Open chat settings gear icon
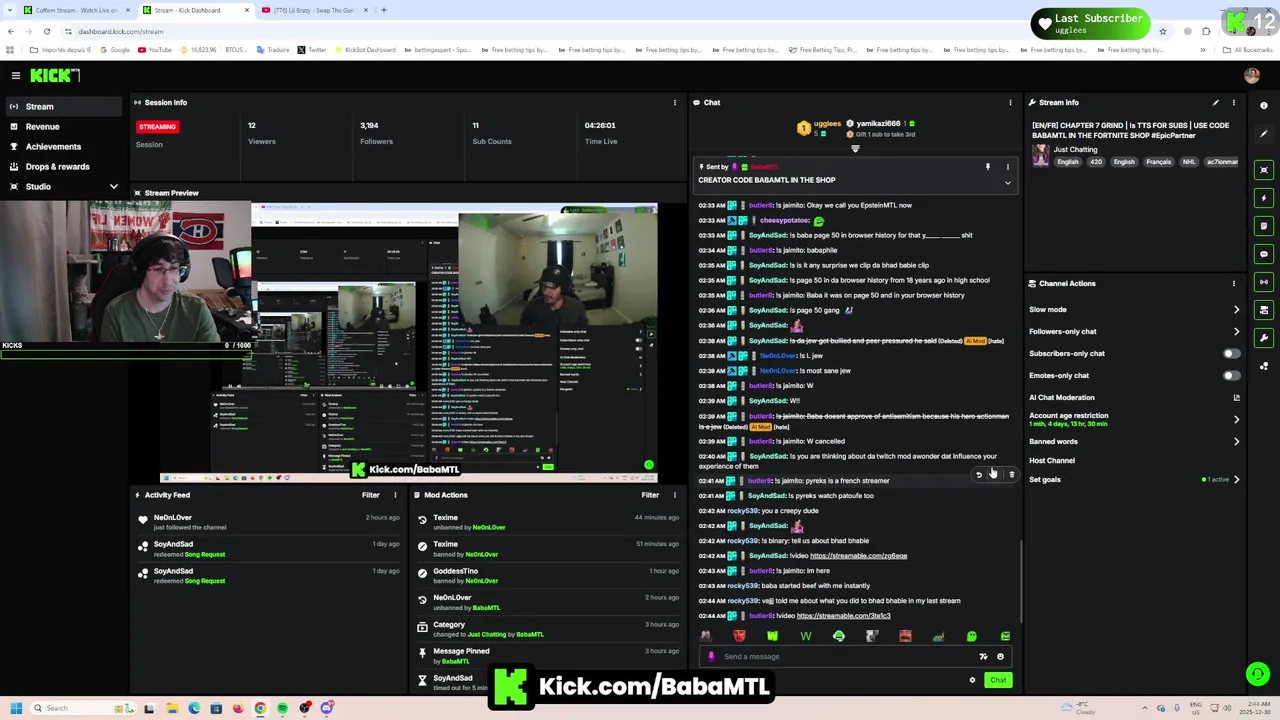The width and height of the screenshot is (1280, 720). click(x=972, y=680)
